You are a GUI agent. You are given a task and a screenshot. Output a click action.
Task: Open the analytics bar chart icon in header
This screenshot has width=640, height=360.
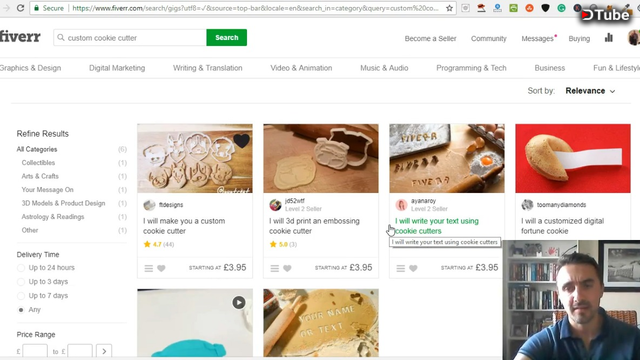609,38
